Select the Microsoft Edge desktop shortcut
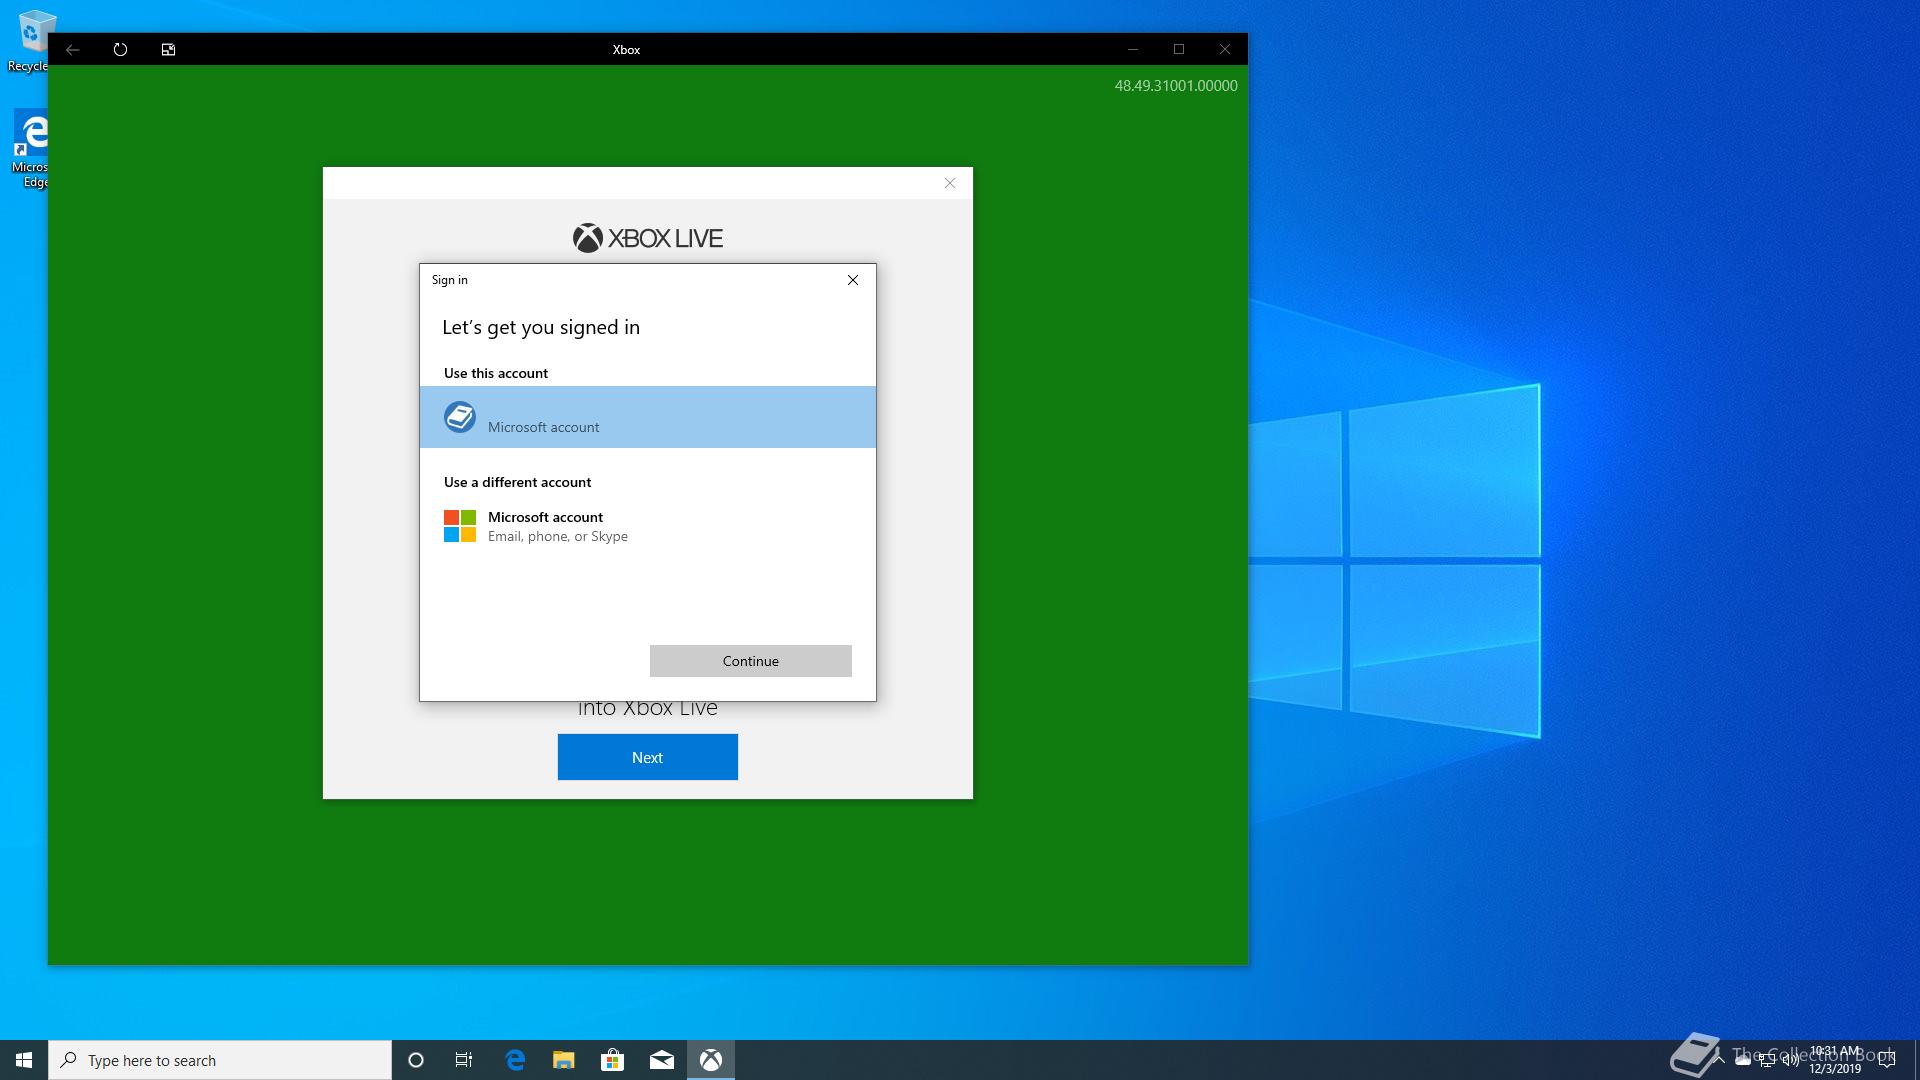 pos(32,148)
